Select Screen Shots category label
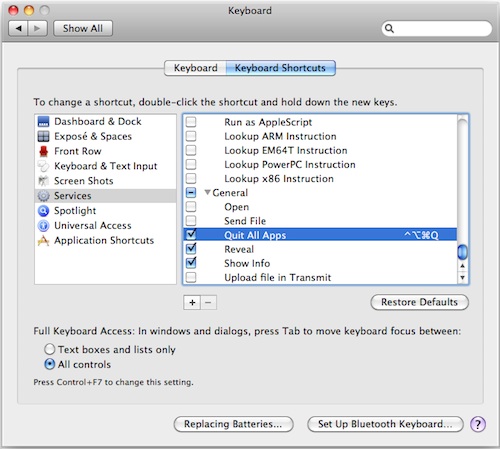 [x=84, y=181]
